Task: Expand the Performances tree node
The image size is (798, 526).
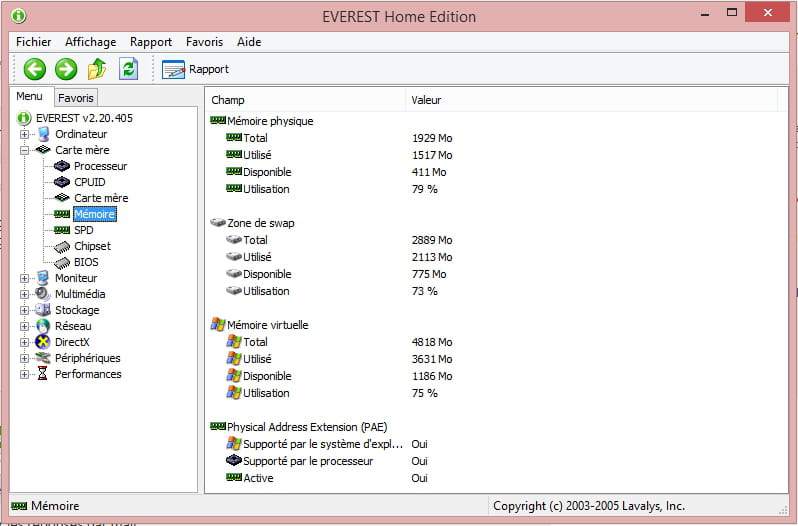Action: (x=24, y=374)
